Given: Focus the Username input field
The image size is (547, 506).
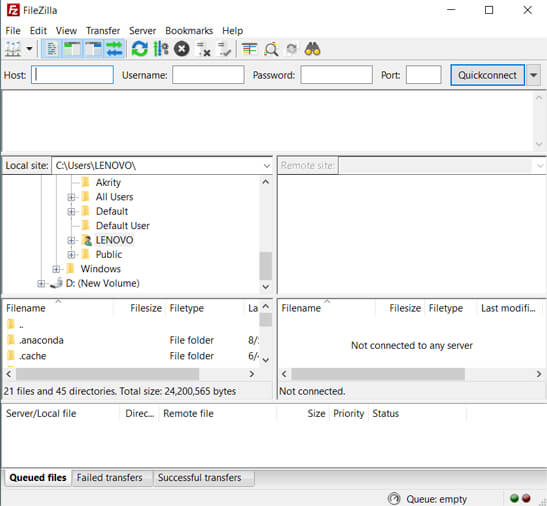Looking at the screenshot, I should [208, 75].
